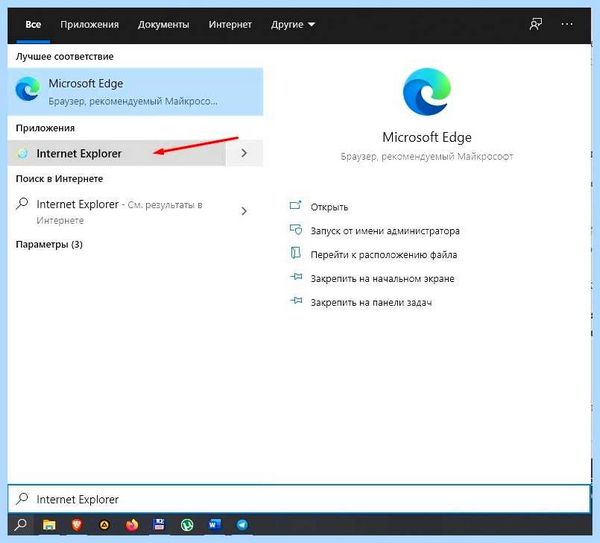
Task: Open taskbar search magnifier icon
Action: click(x=21, y=525)
